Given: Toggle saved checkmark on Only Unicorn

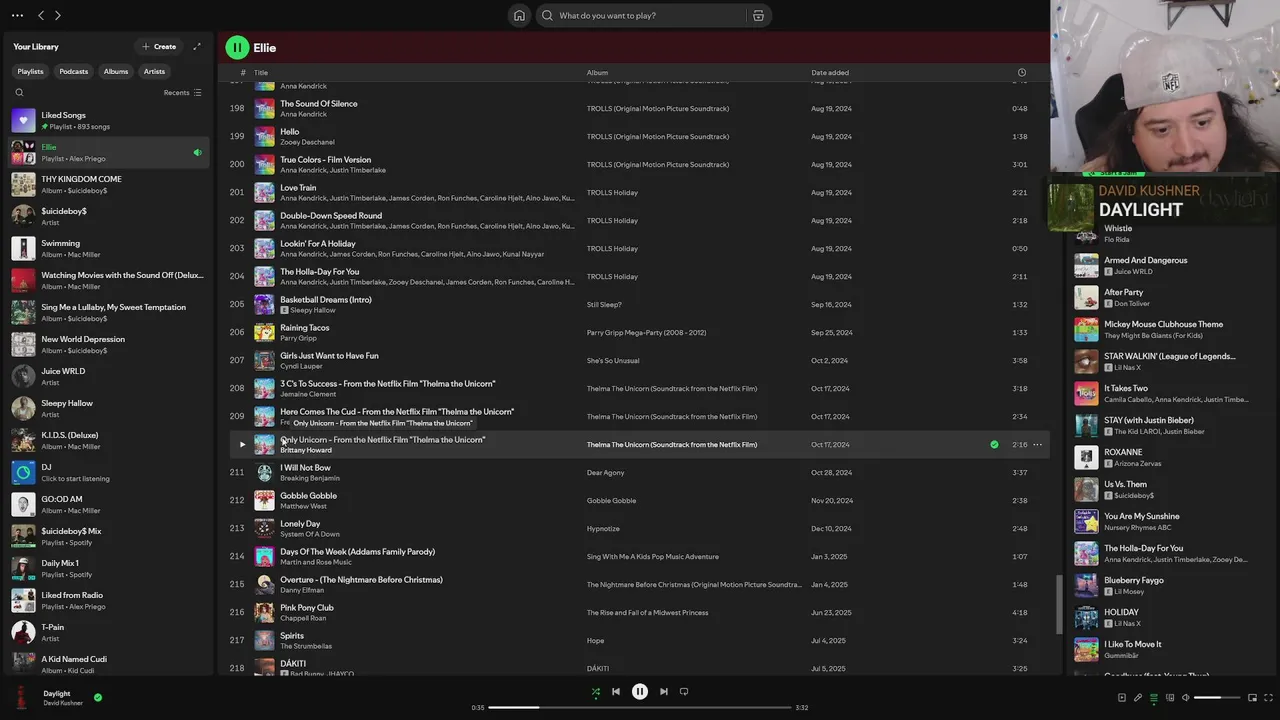Looking at the screenshot, I should click(x=994, y=444).
